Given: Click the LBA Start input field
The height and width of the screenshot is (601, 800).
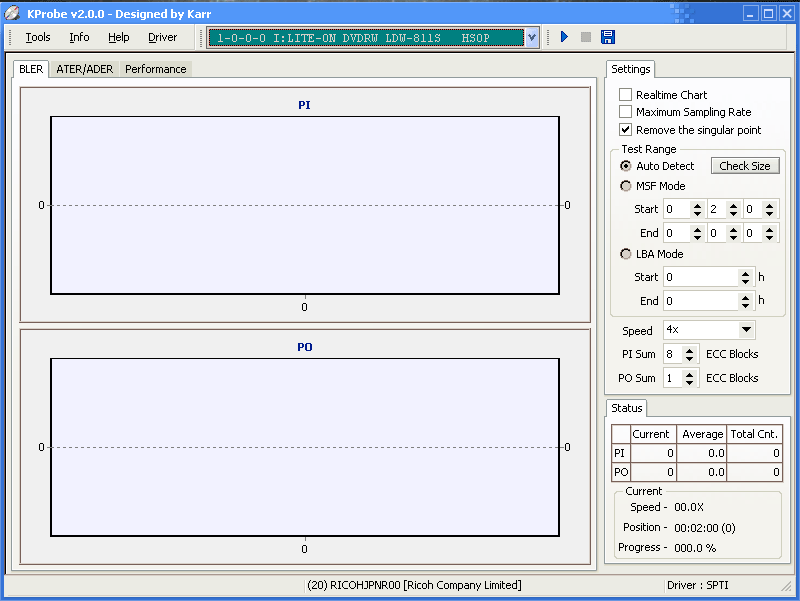Looking at the screenshot, I should pos(699,277).
